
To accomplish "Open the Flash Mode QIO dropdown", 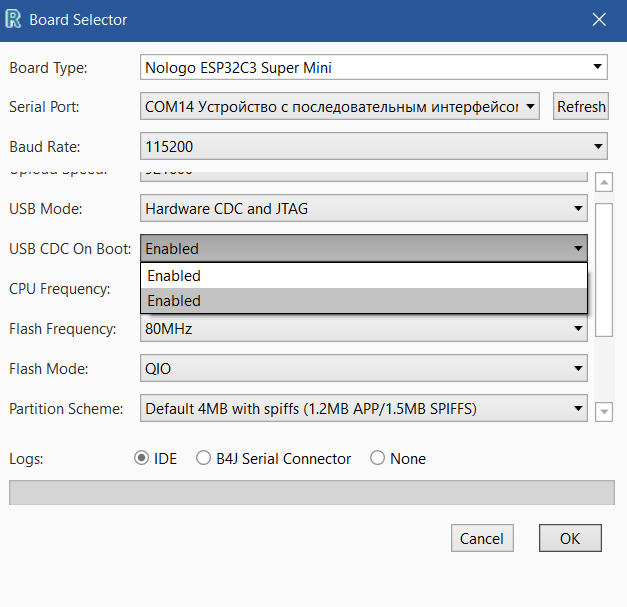I will tap(363, 368).
